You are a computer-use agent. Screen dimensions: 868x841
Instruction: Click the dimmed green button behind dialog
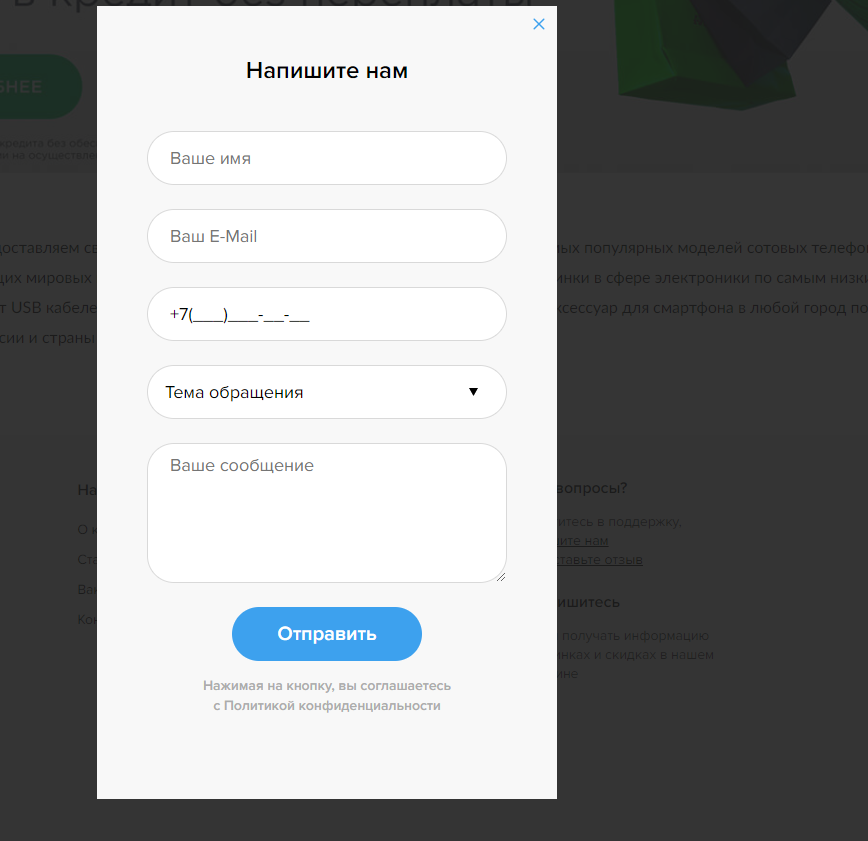[41, 87]
